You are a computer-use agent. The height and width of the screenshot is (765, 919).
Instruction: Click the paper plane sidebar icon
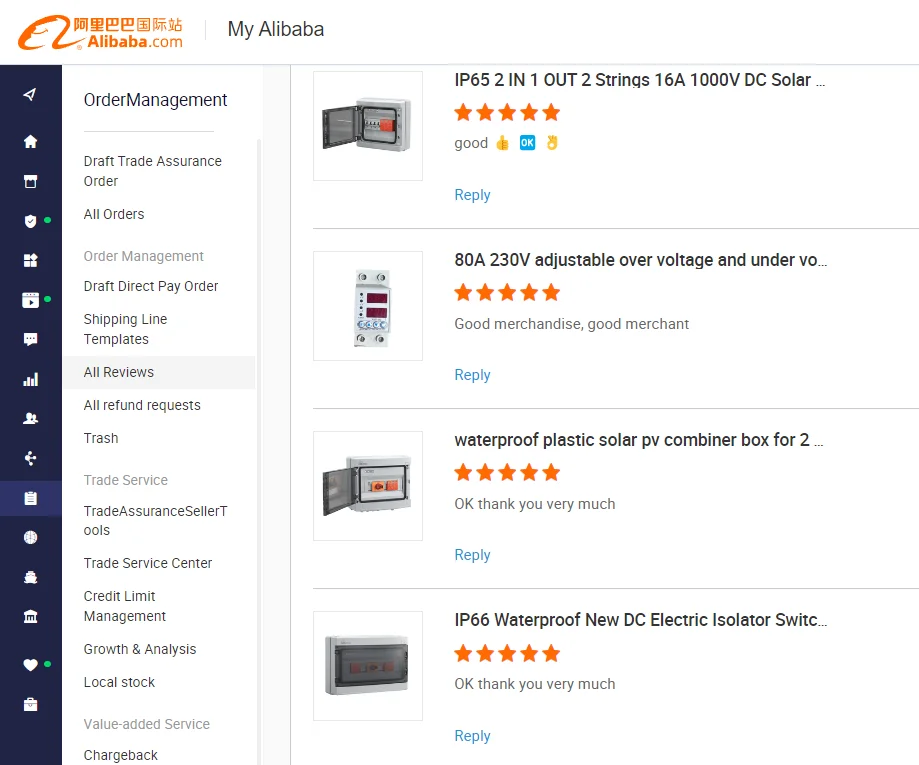pos(30,95)
